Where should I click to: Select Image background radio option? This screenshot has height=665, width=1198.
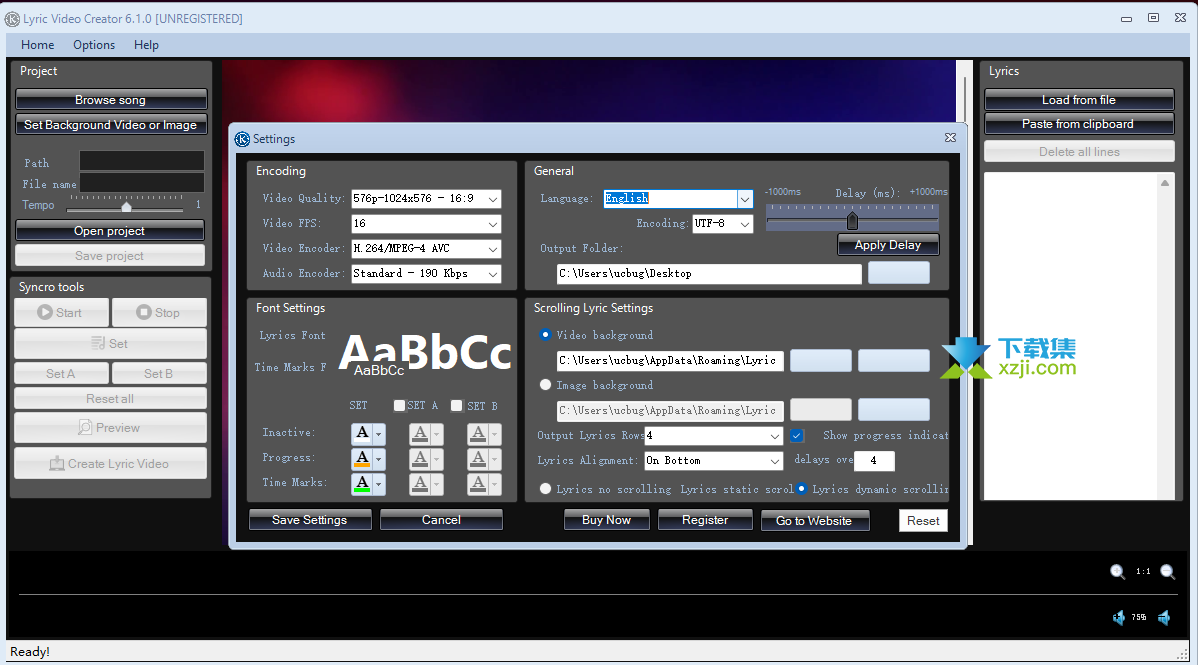[x=546, y=385]
